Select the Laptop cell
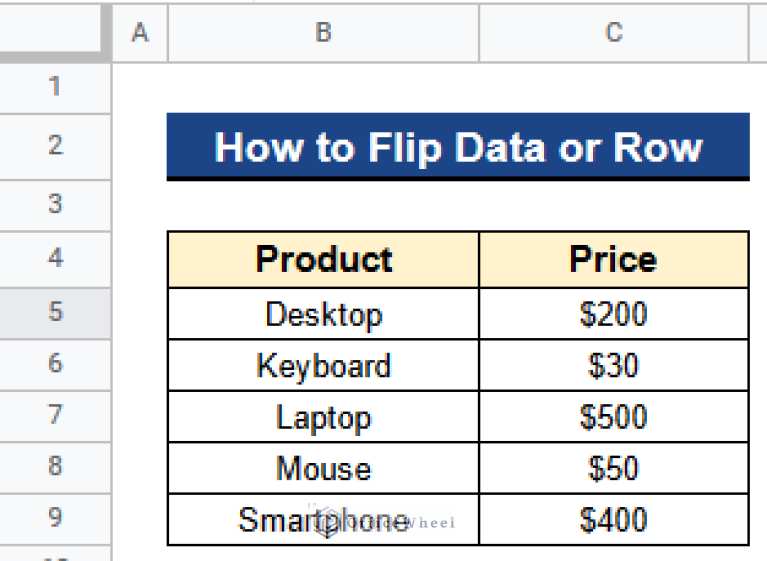This screenshot has height=561, width=767. [x=323, y=417]
